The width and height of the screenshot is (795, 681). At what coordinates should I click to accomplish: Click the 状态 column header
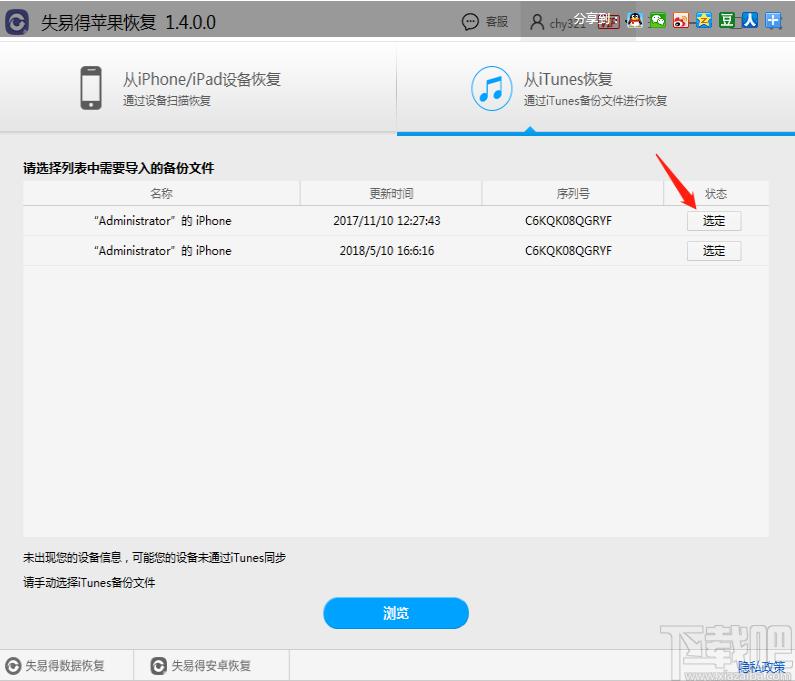coord(716,193)
